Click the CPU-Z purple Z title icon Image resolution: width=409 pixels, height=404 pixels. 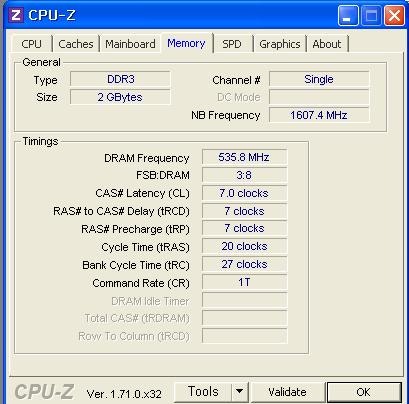coord(16,15)
